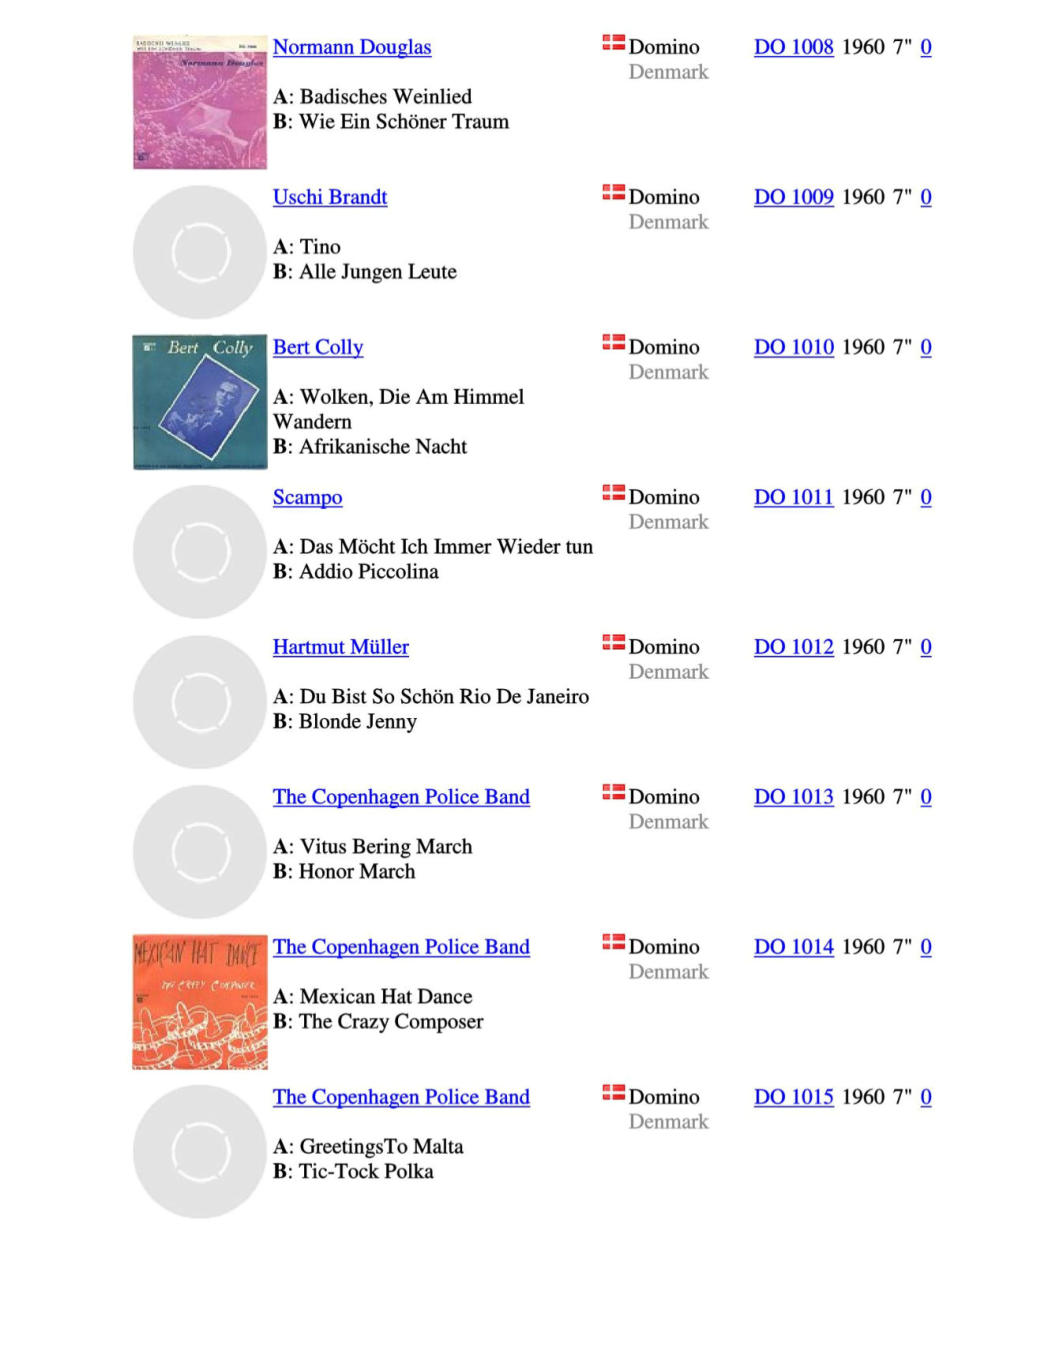Open catalog number DO 1012

click(794, 647)
